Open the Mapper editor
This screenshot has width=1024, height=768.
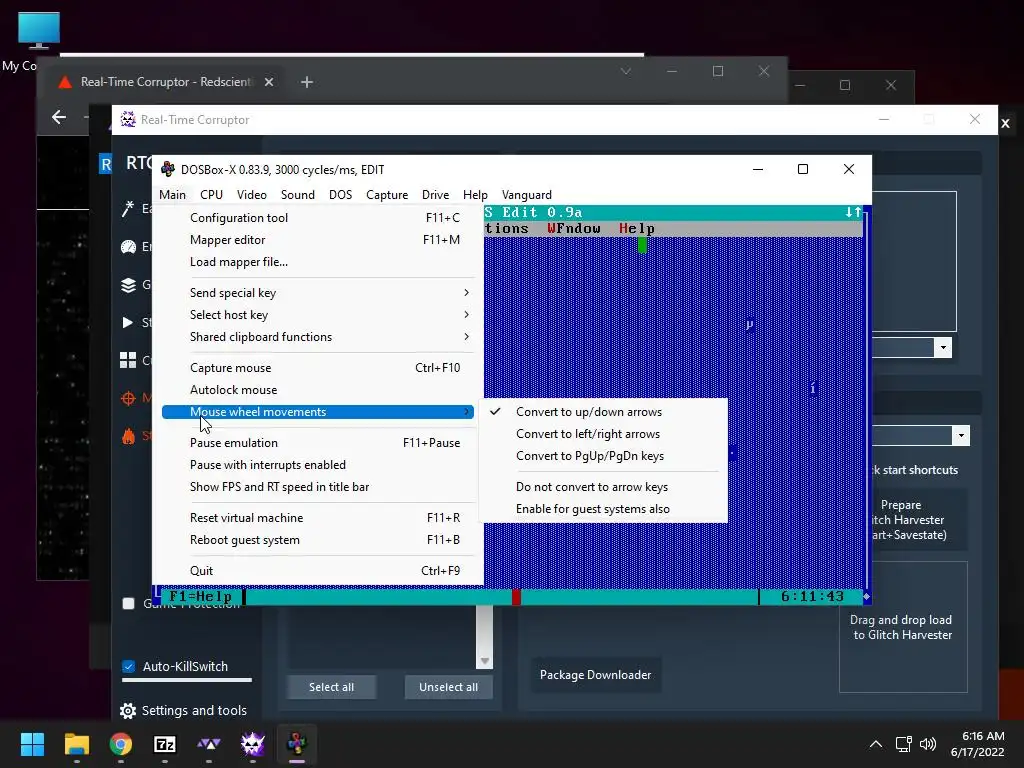click(318, 240)
